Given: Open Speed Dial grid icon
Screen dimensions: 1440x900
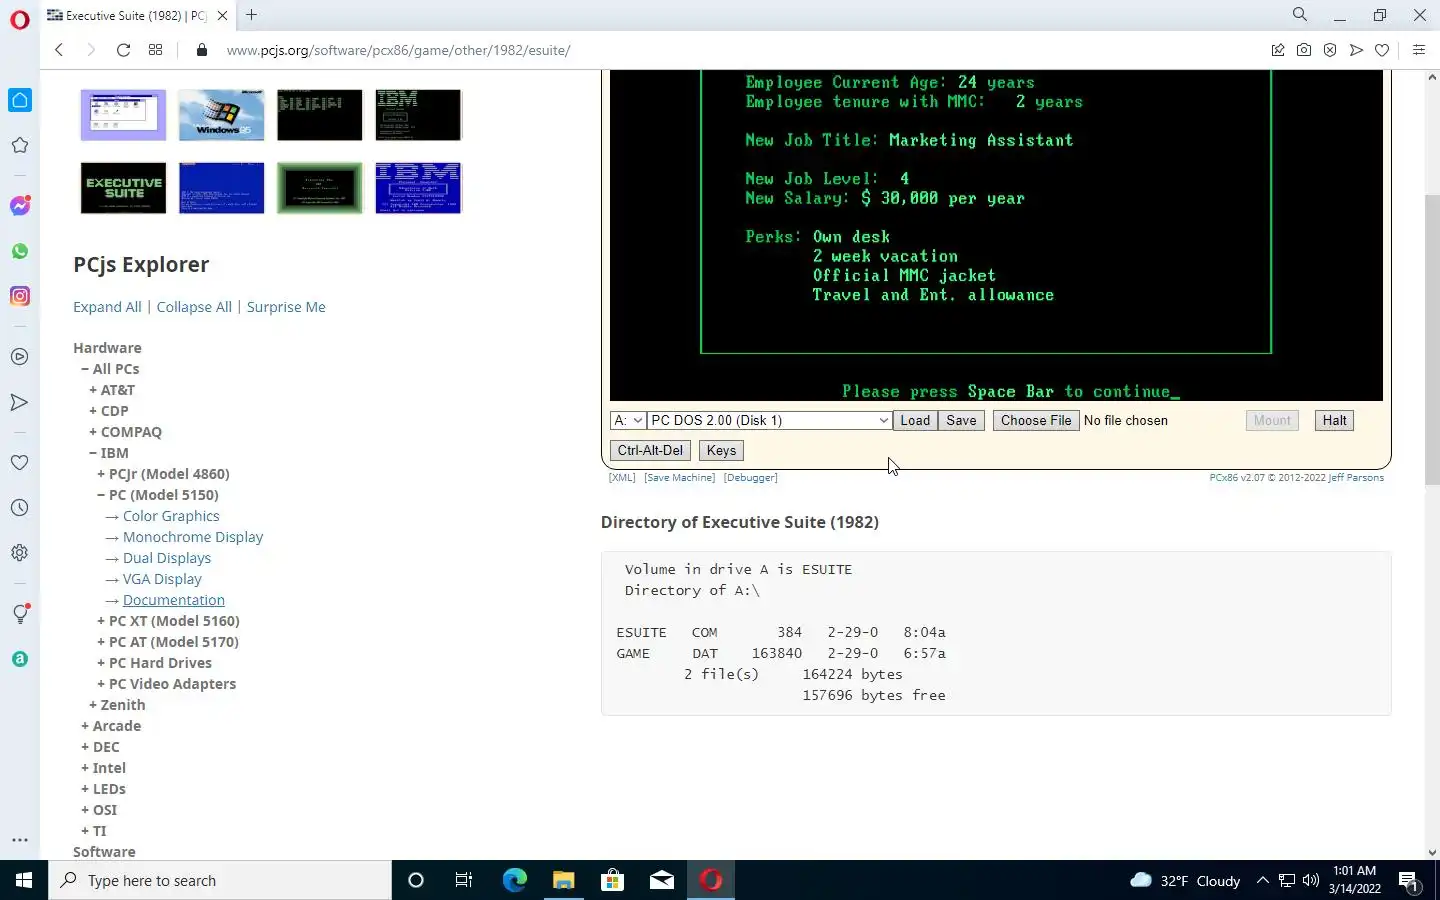Looking at the screenshot, I should pyautogui.click(x=155, y=50).
